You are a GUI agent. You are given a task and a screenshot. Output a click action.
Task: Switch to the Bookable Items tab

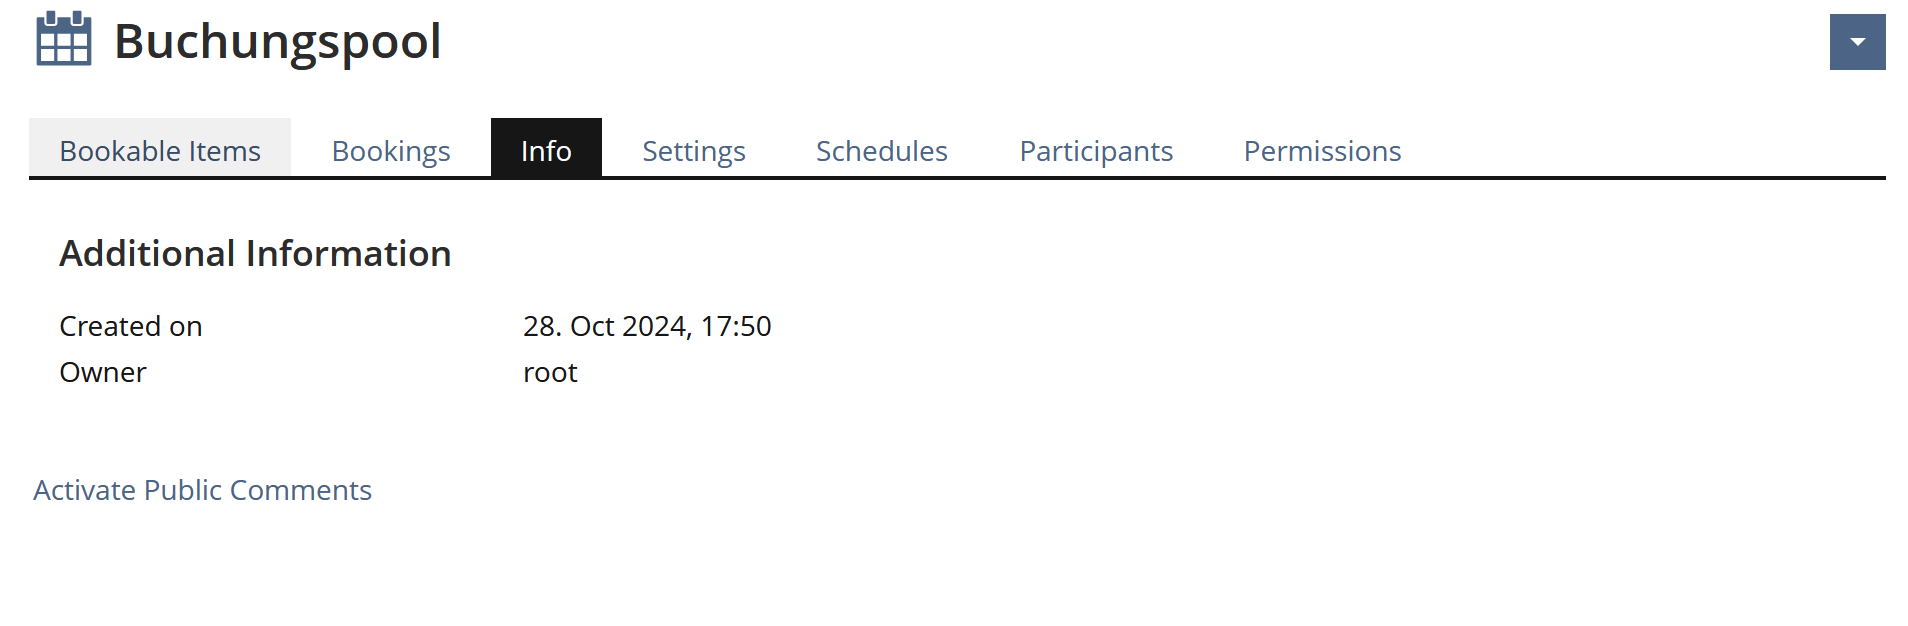click(160, 150)
